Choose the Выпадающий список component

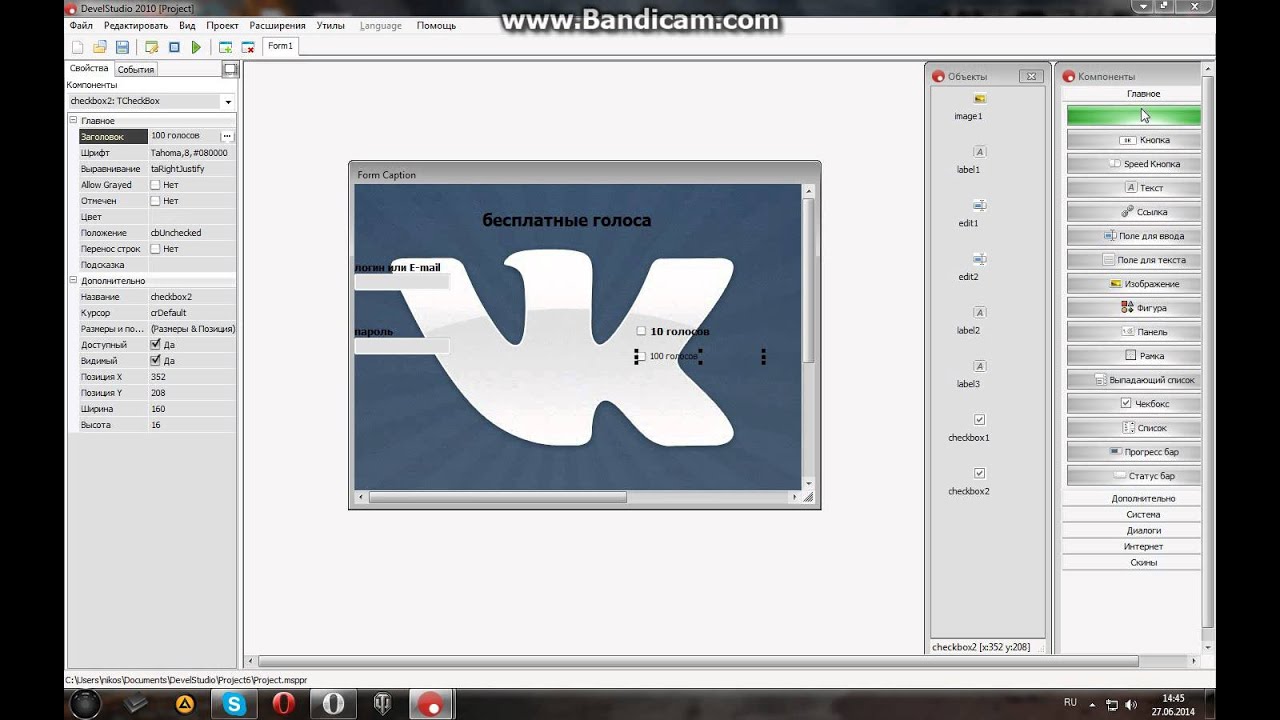(x=1134, y=380)
